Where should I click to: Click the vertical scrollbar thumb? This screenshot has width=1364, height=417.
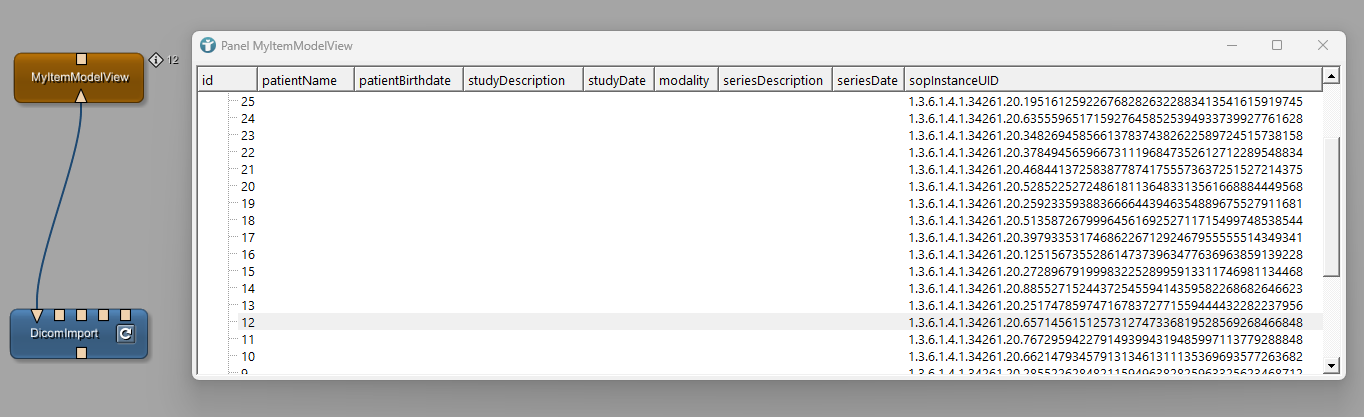coord(1331,205)
